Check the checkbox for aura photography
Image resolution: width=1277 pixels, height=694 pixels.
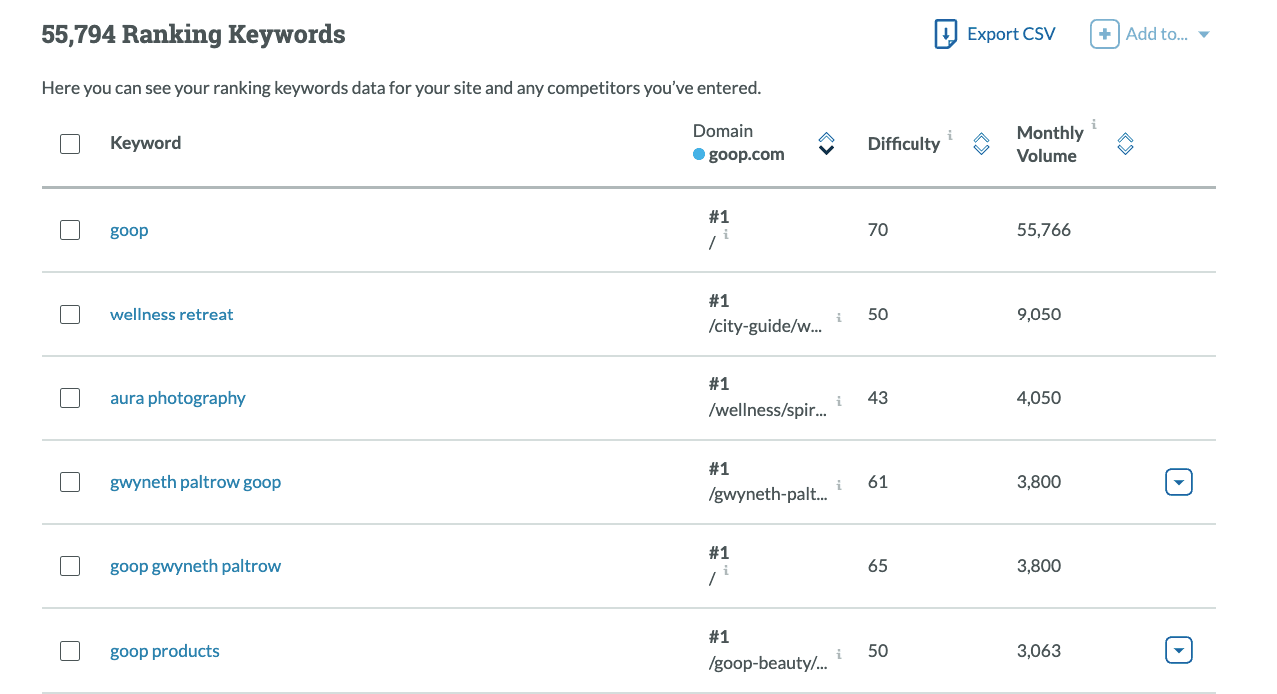pos(70,397)
